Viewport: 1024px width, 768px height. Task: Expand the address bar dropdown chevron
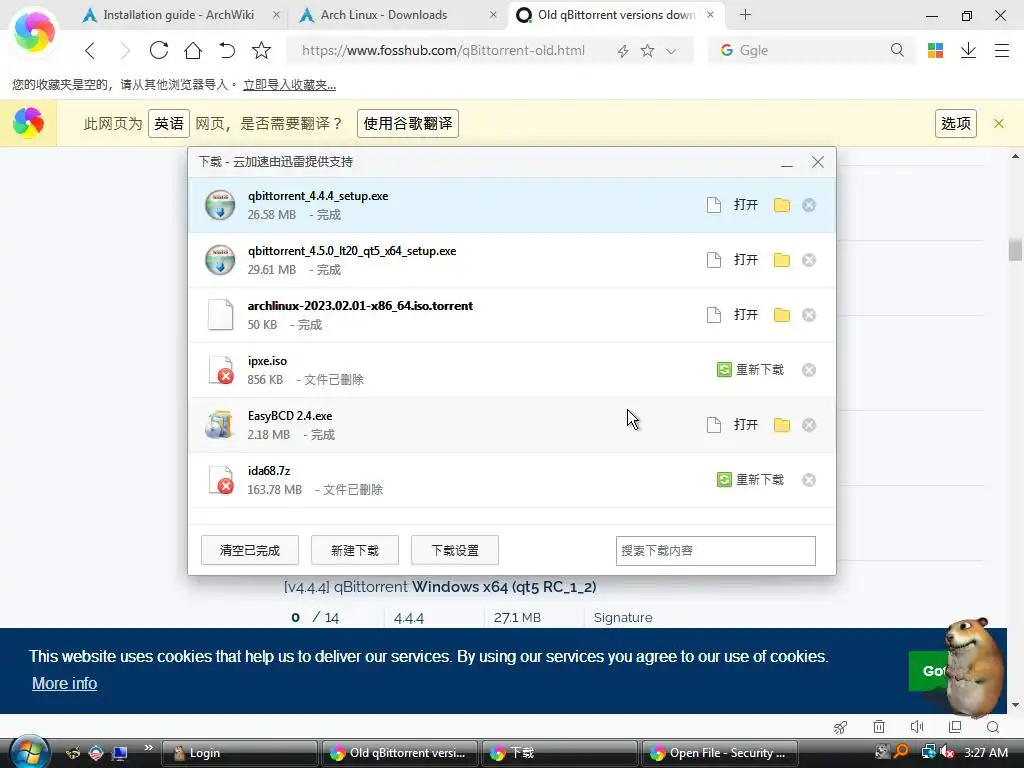(x=671, y=51)
